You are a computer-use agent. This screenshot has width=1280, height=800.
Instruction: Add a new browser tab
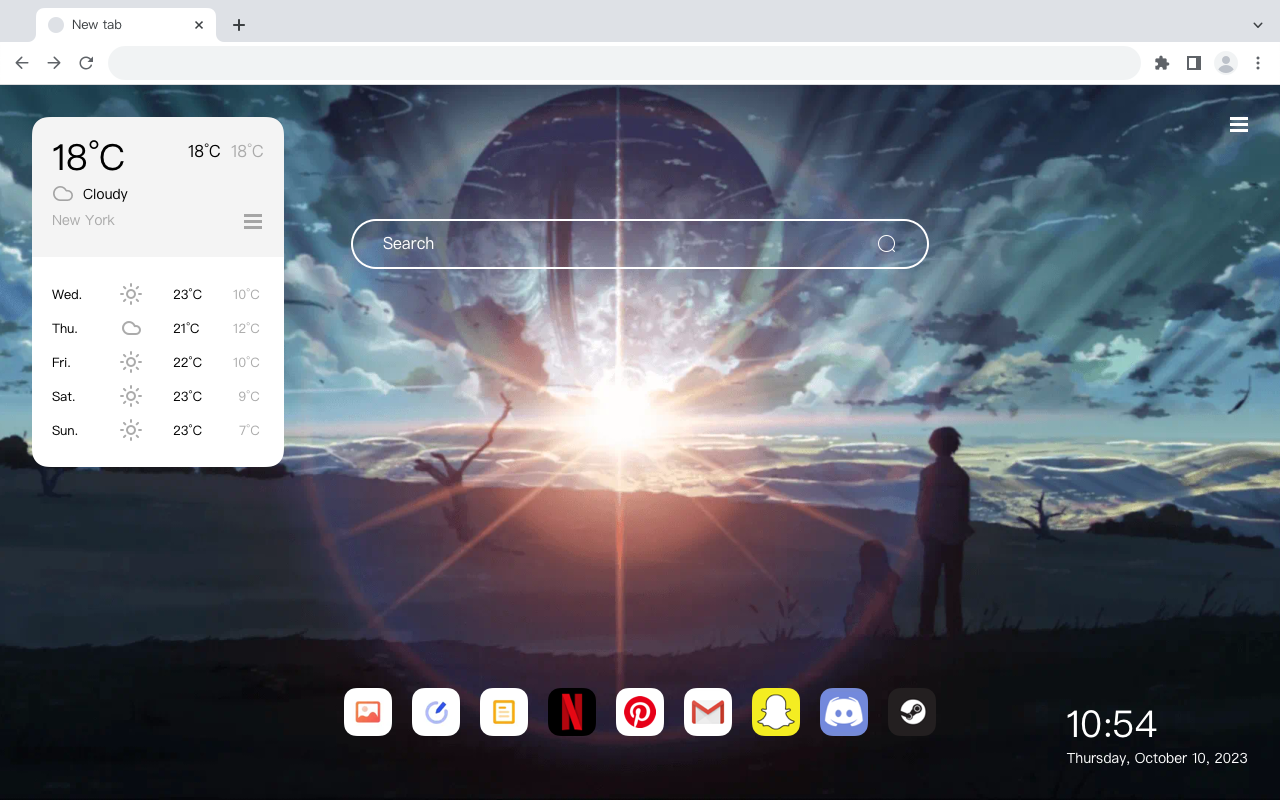click(x=239, y=25)
